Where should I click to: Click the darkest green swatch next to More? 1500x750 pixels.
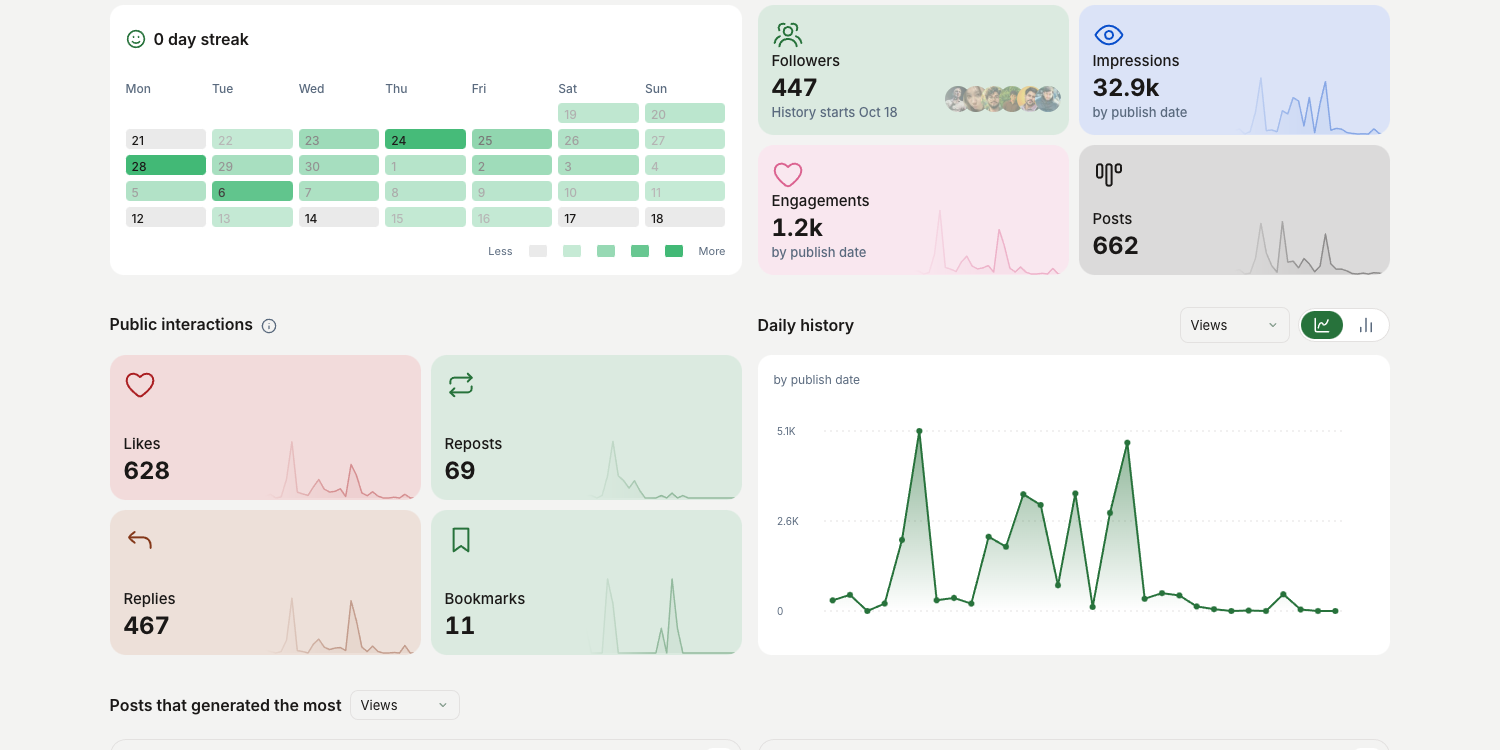674,251
